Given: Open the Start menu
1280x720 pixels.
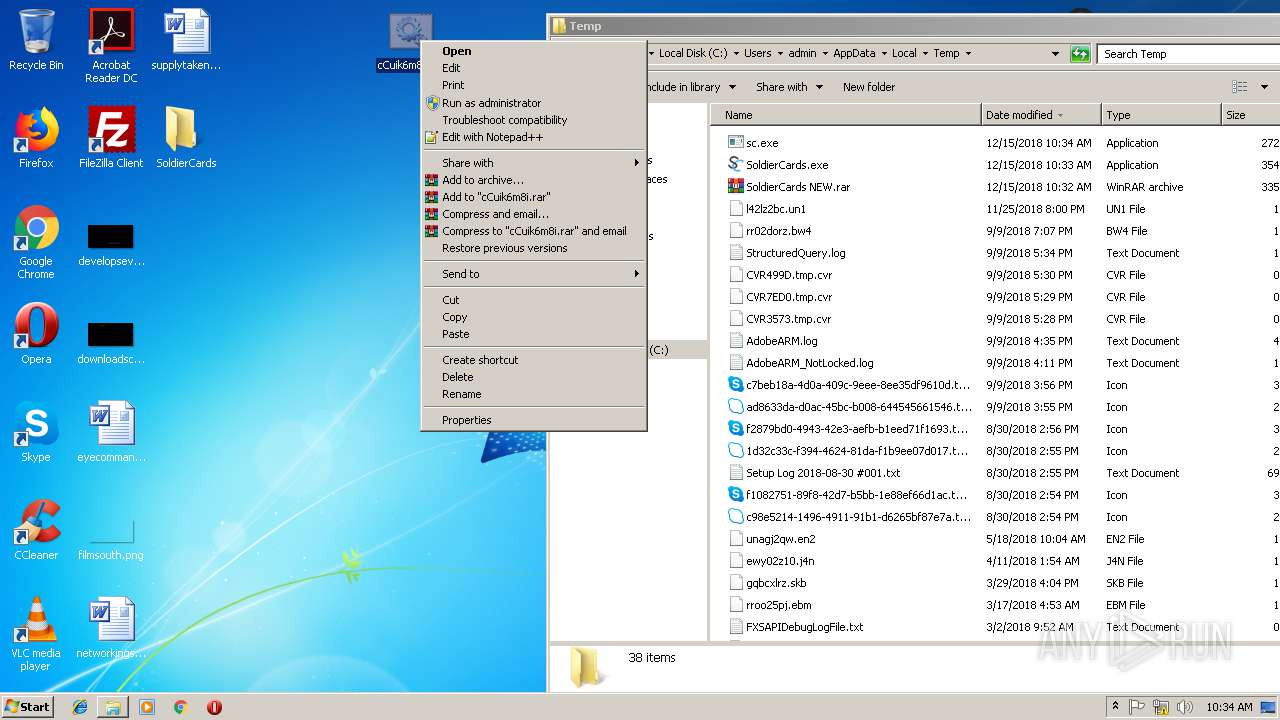Looking at the screenshot, I should (x=27, y=707).
